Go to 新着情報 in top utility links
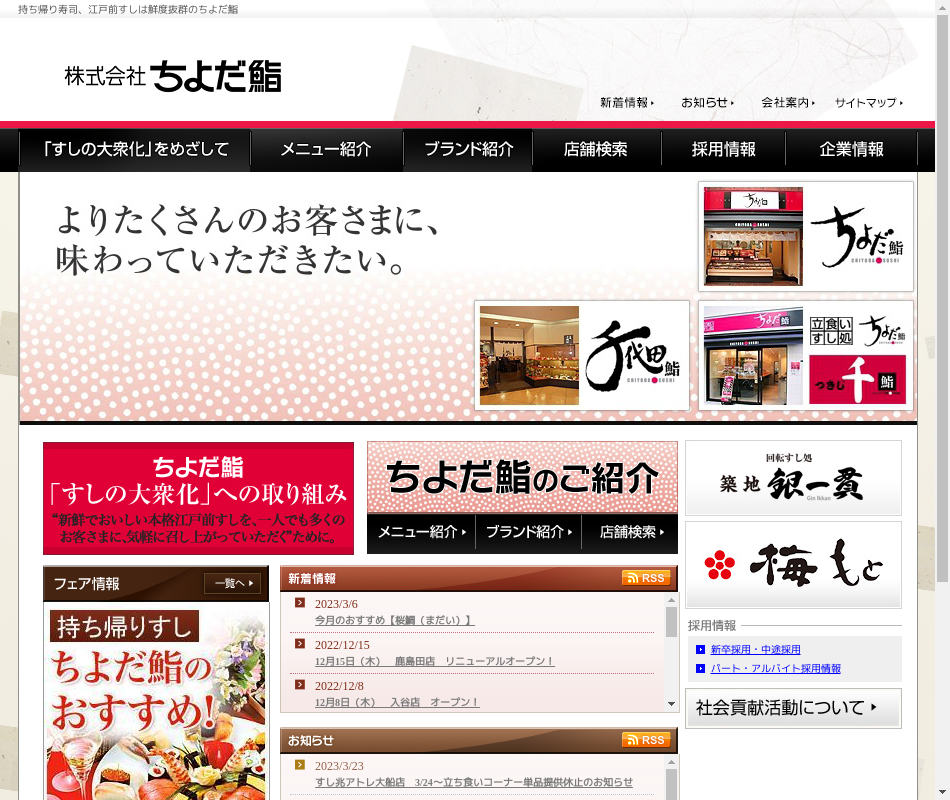950x800 pixels. (x=627, y=103)
